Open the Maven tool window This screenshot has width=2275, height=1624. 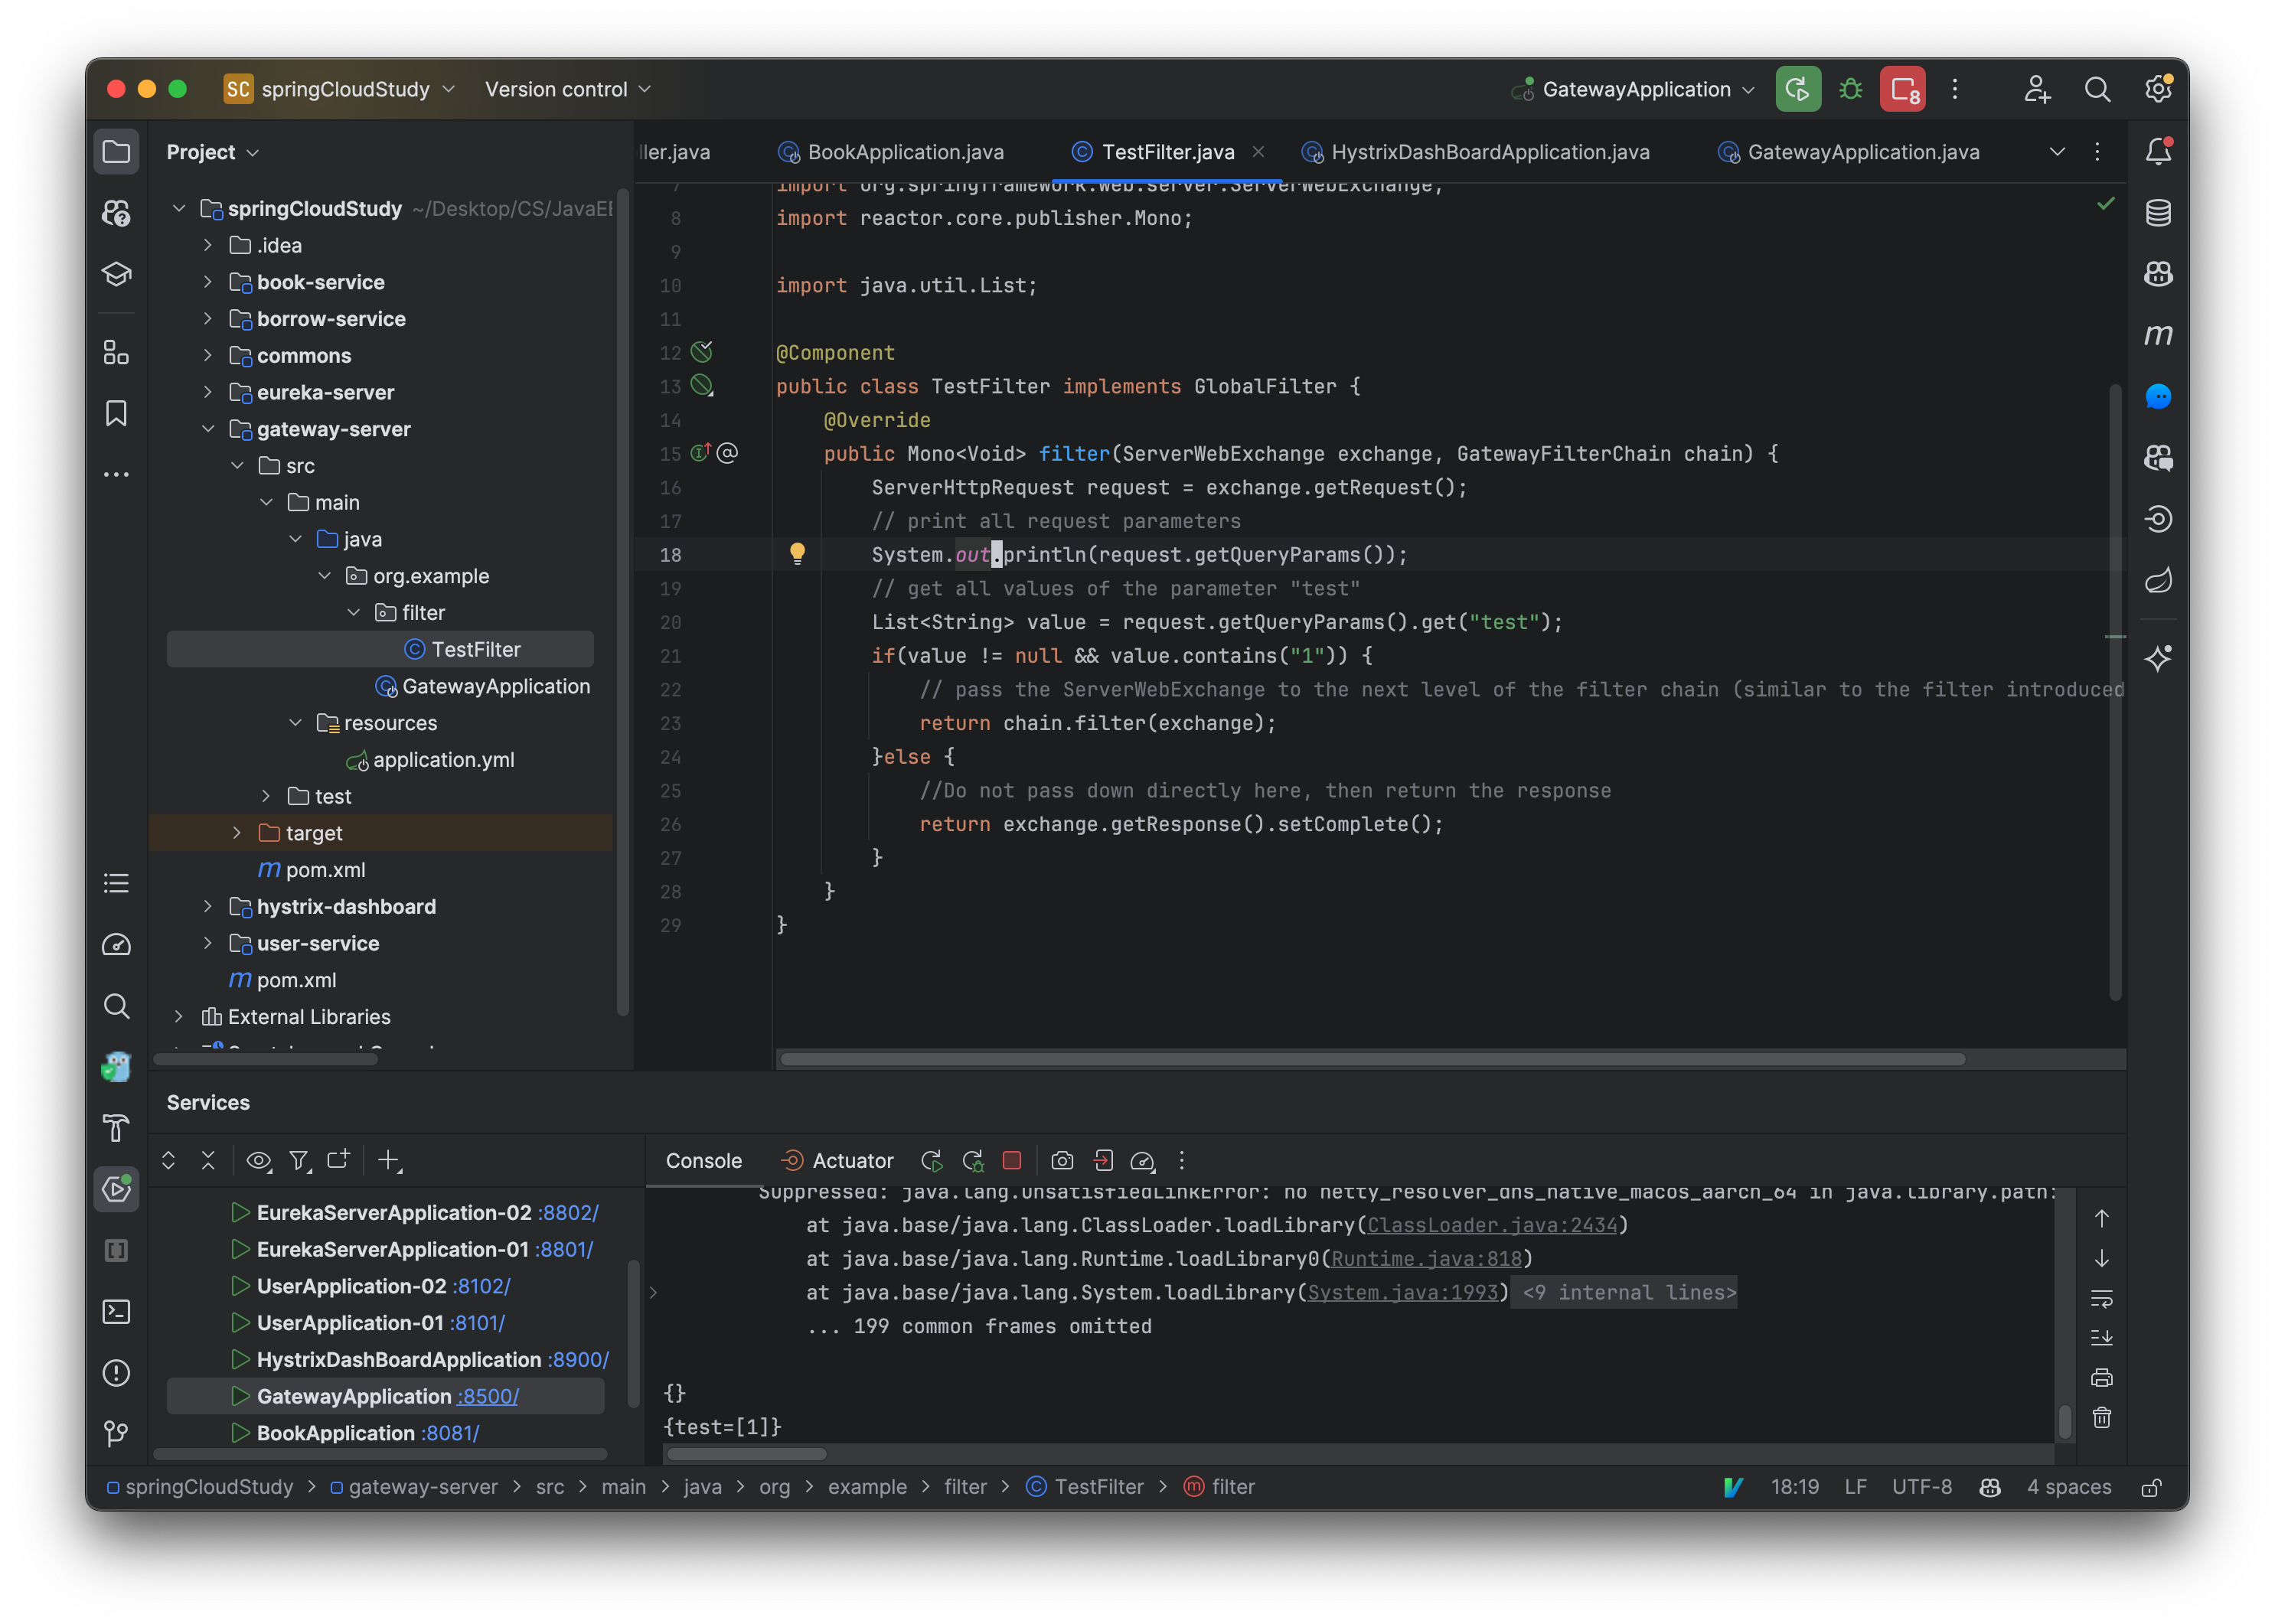[x=2158, y=335]
